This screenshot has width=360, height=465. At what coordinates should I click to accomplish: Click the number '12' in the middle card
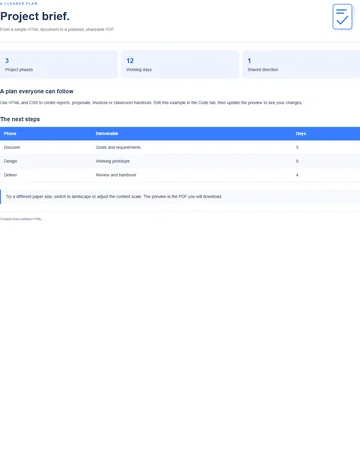click(x=130, y=61)
